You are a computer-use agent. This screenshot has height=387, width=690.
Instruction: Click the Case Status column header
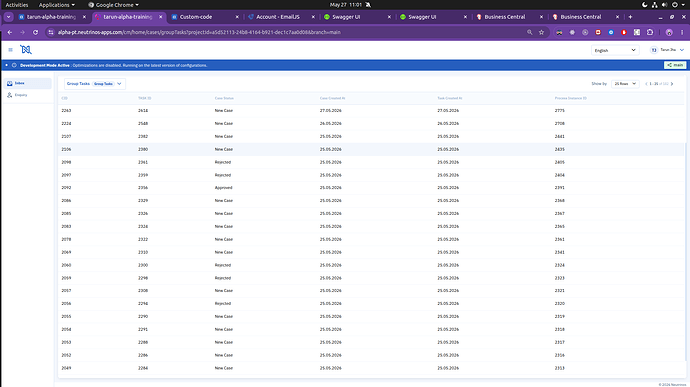(x=224, y=98)
